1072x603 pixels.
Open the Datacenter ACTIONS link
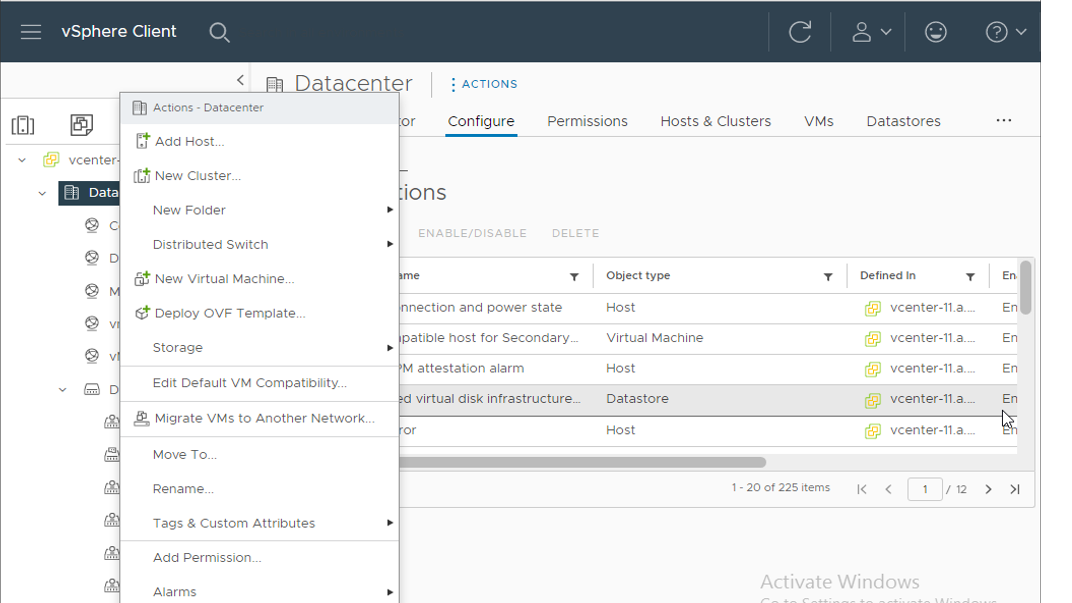(483, 84)
